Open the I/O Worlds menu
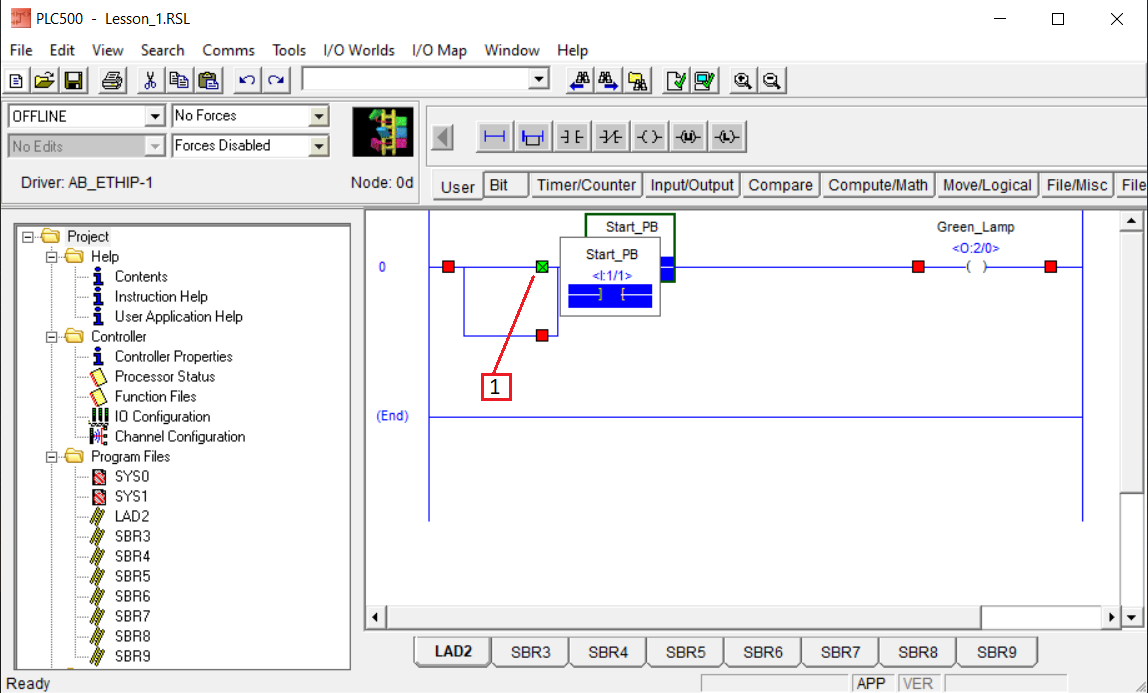 coord(359,50)
